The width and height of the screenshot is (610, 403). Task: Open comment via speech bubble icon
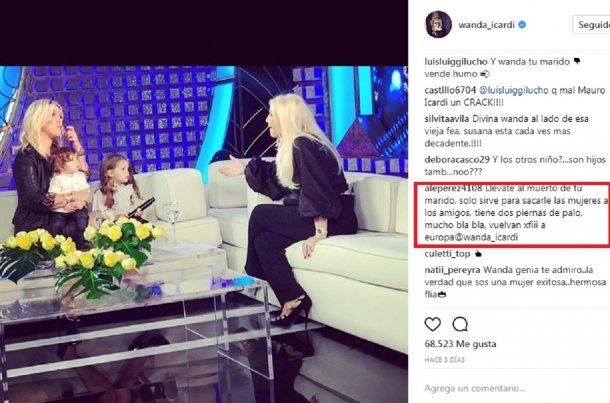click(x=460, y=324)
